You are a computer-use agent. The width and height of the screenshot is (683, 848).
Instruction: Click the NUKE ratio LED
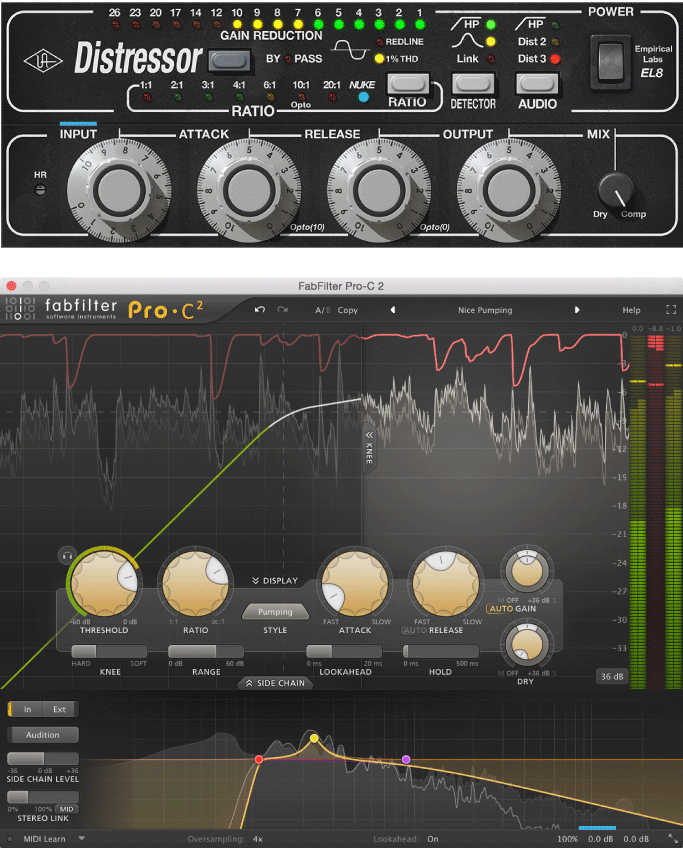click(x=363, y=97)
